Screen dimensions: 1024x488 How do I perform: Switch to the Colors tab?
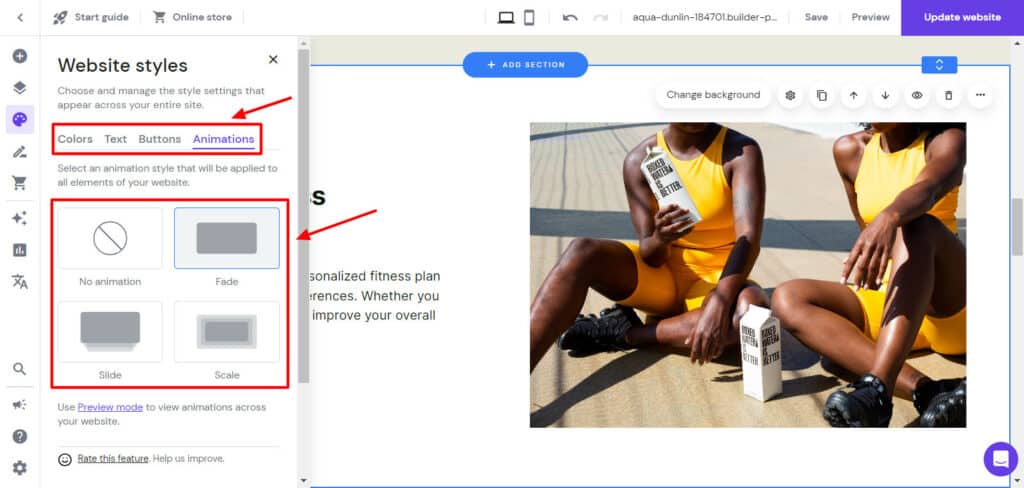click(x=75, y=139)
